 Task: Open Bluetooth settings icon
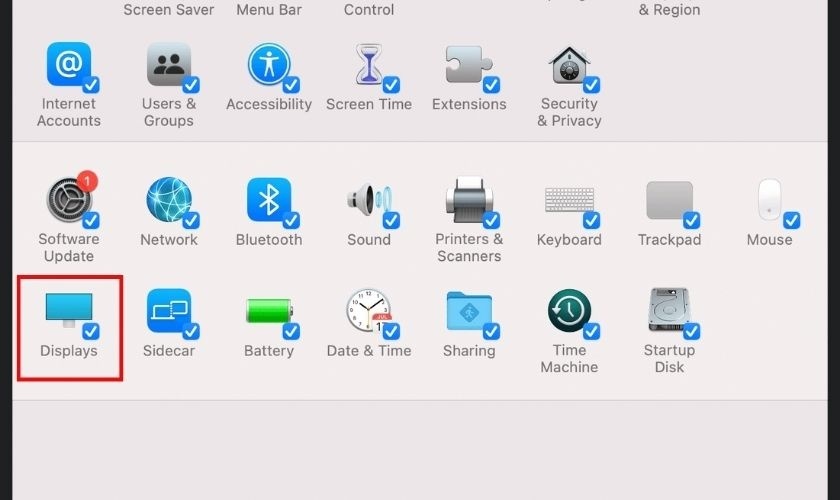tap(268, 200)
